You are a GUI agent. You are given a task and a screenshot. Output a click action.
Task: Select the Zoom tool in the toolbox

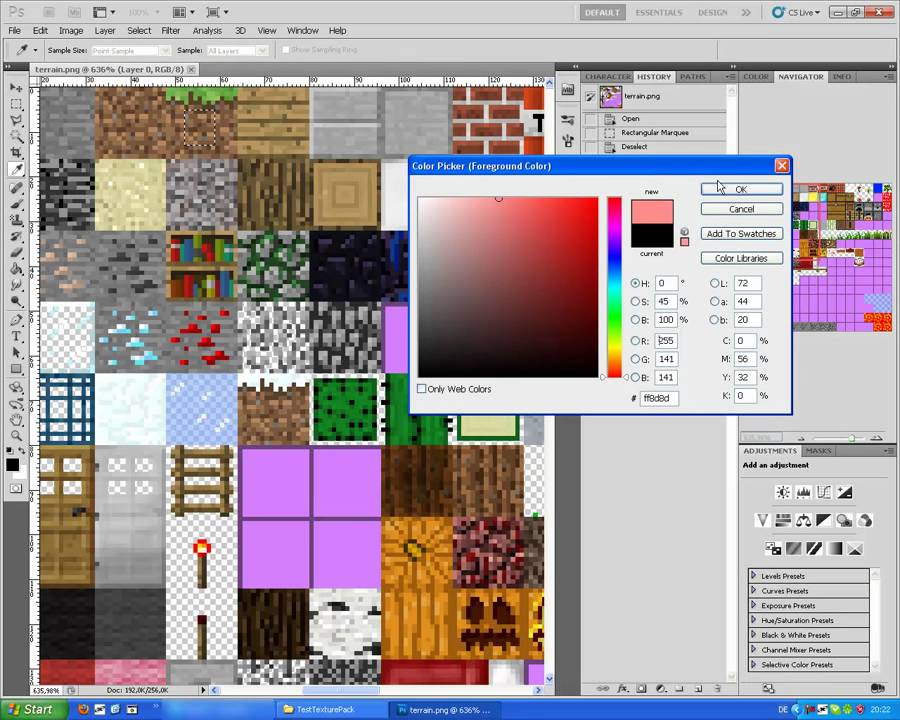16,436
